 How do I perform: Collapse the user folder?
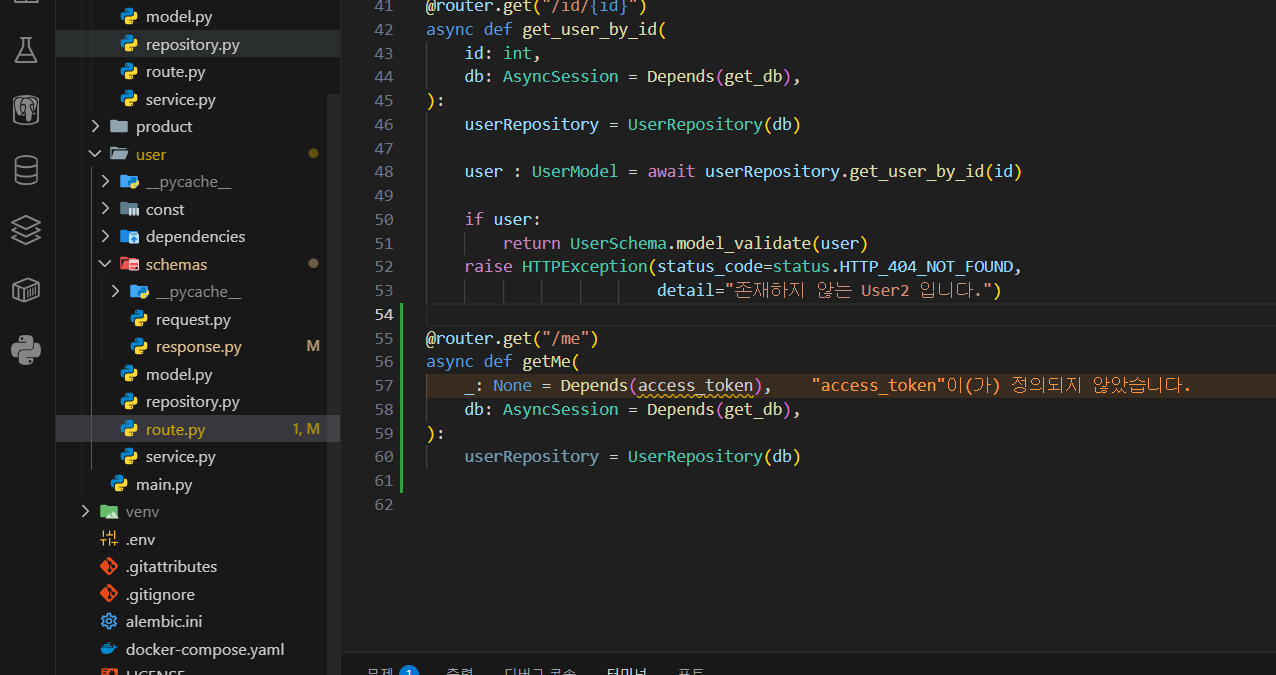96,154
